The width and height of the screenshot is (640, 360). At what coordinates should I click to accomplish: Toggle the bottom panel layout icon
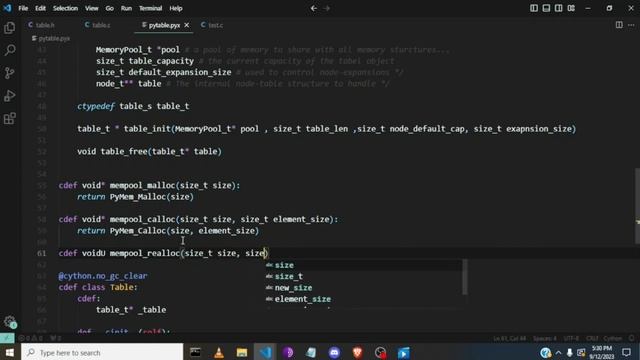pos(546,8)
